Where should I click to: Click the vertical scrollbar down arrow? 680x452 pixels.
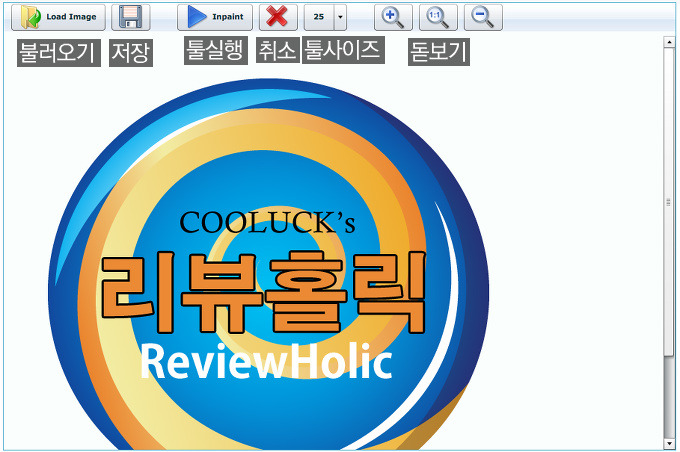(669, 444)
